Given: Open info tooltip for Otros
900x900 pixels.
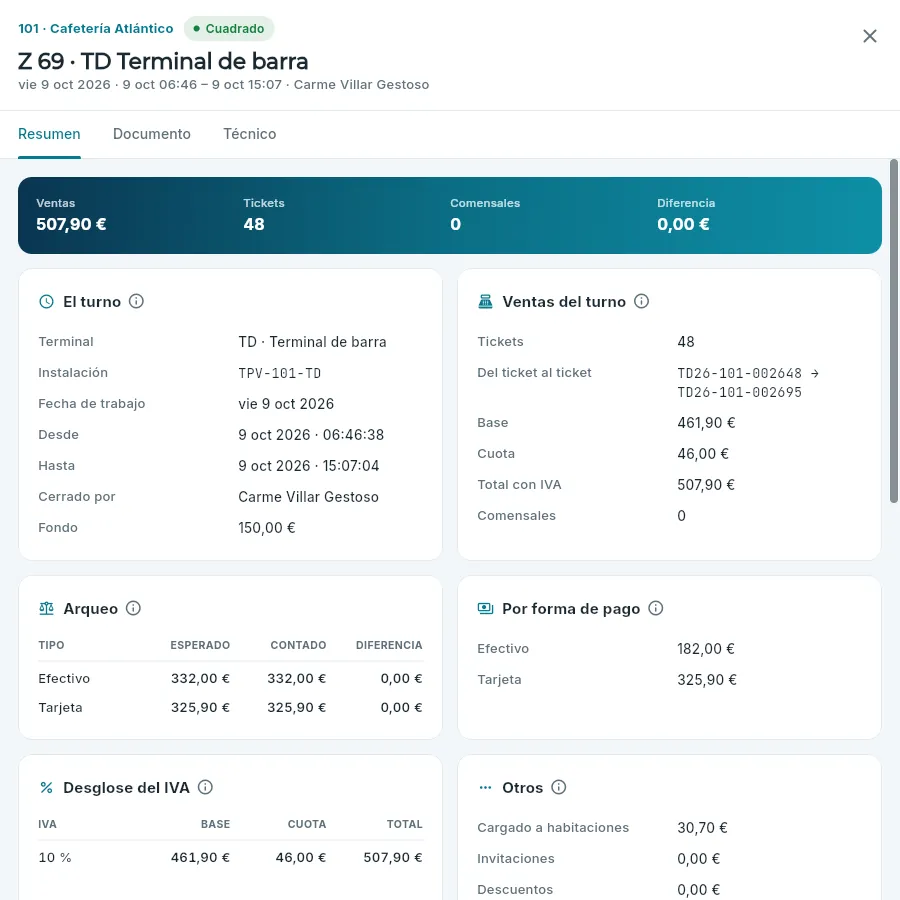Looking at the screenshot, I should (558, 788).
